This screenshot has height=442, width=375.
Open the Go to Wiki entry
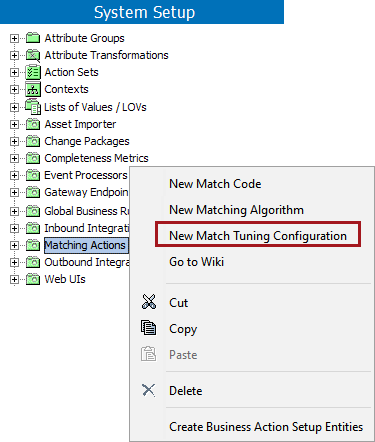[196, 262]
